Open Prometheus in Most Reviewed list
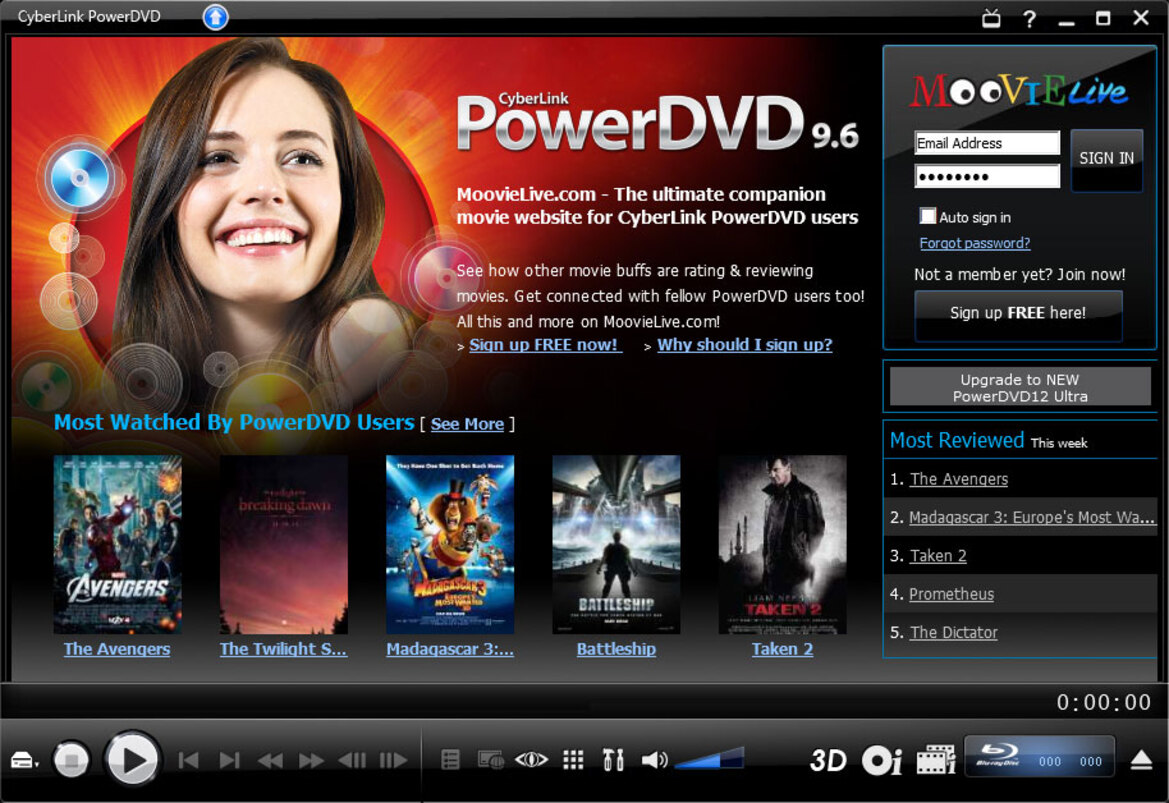The width and height of the screenshot is (1169, 803). pos(951,594)
